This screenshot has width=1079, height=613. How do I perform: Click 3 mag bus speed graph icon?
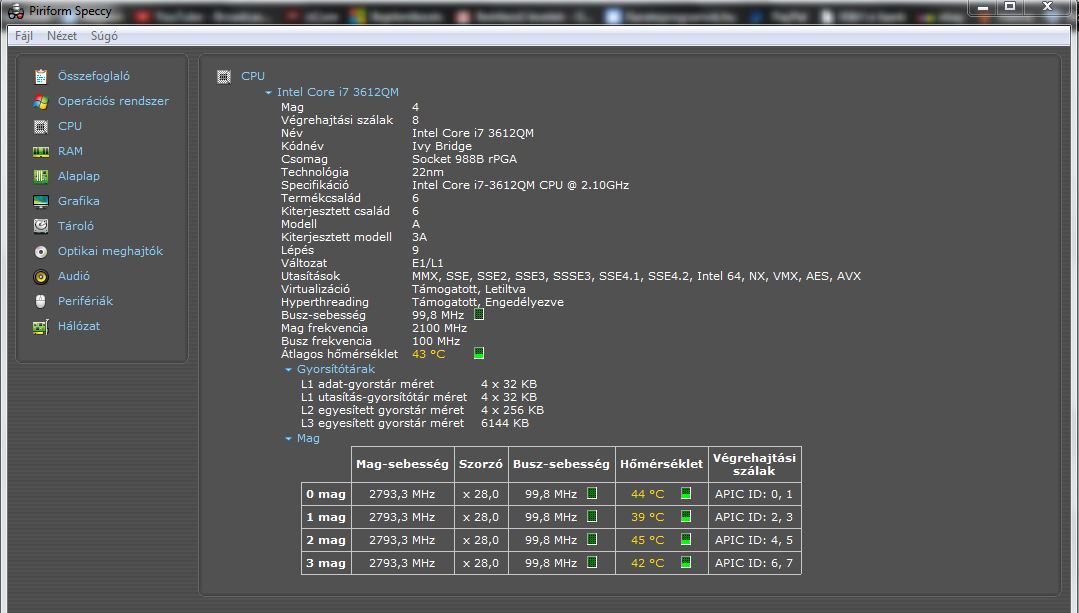(x=592, y=562)
